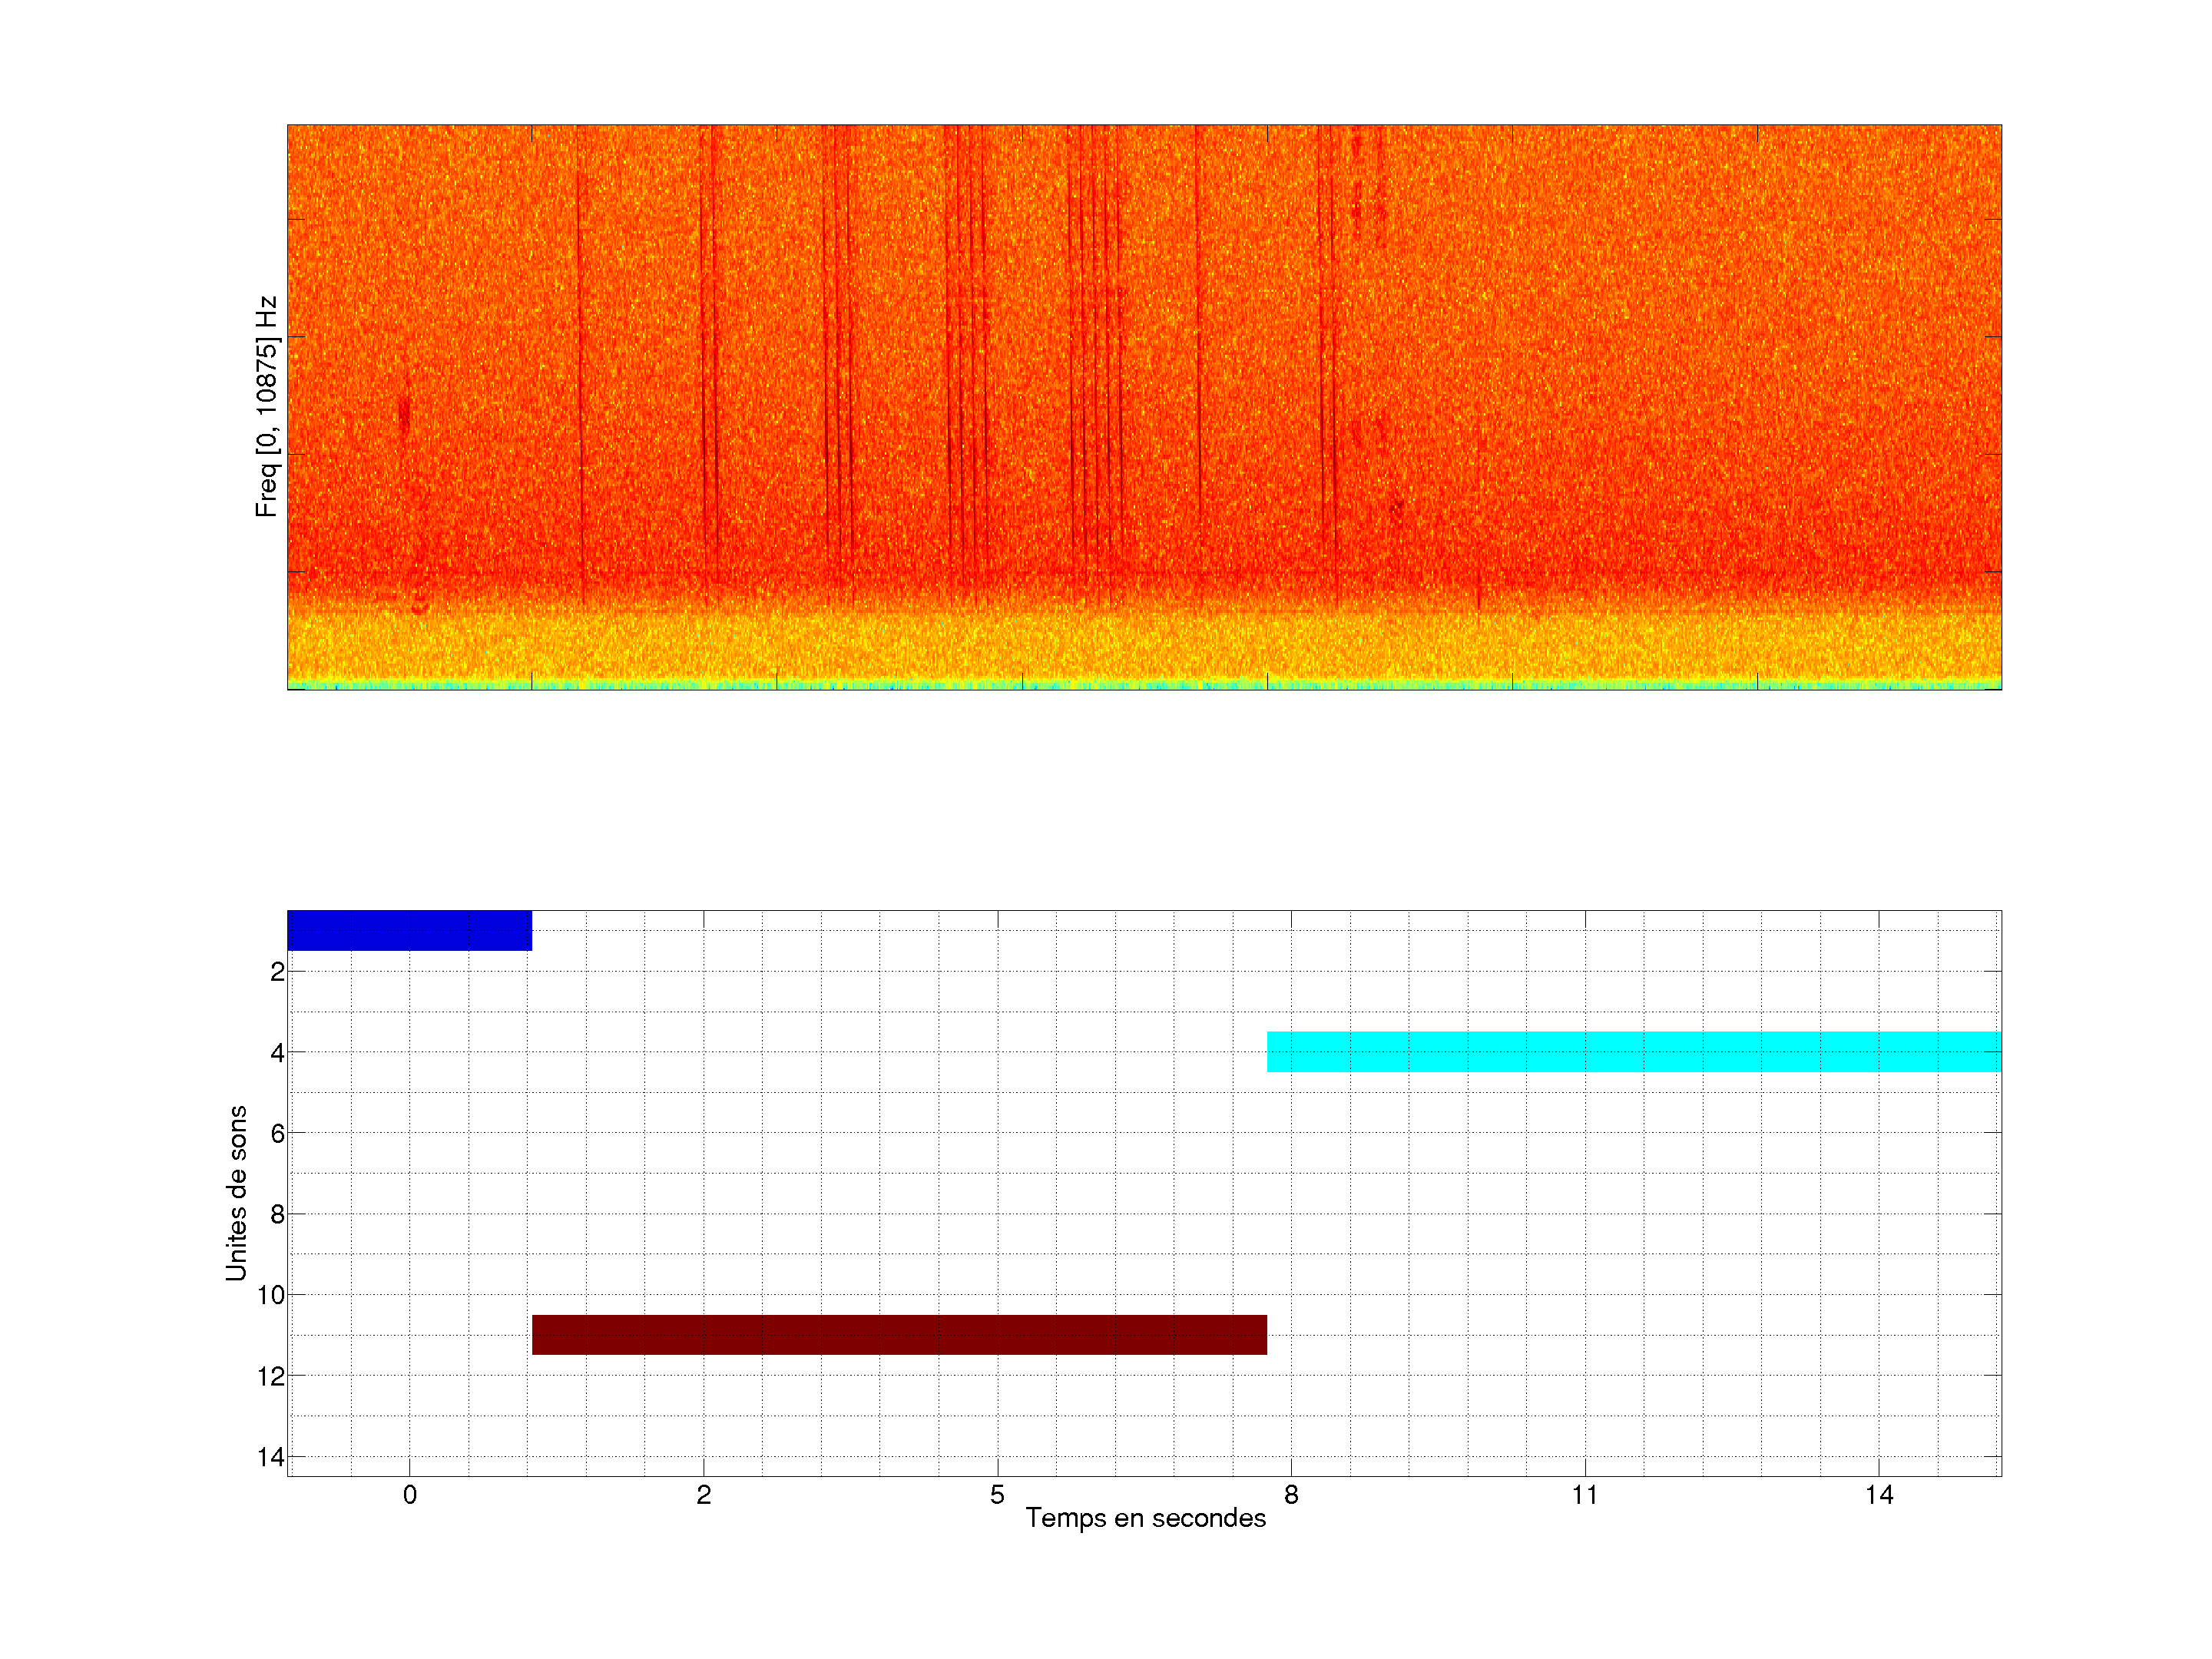Click the x-axis tick label 5

tap(997, 1495)
